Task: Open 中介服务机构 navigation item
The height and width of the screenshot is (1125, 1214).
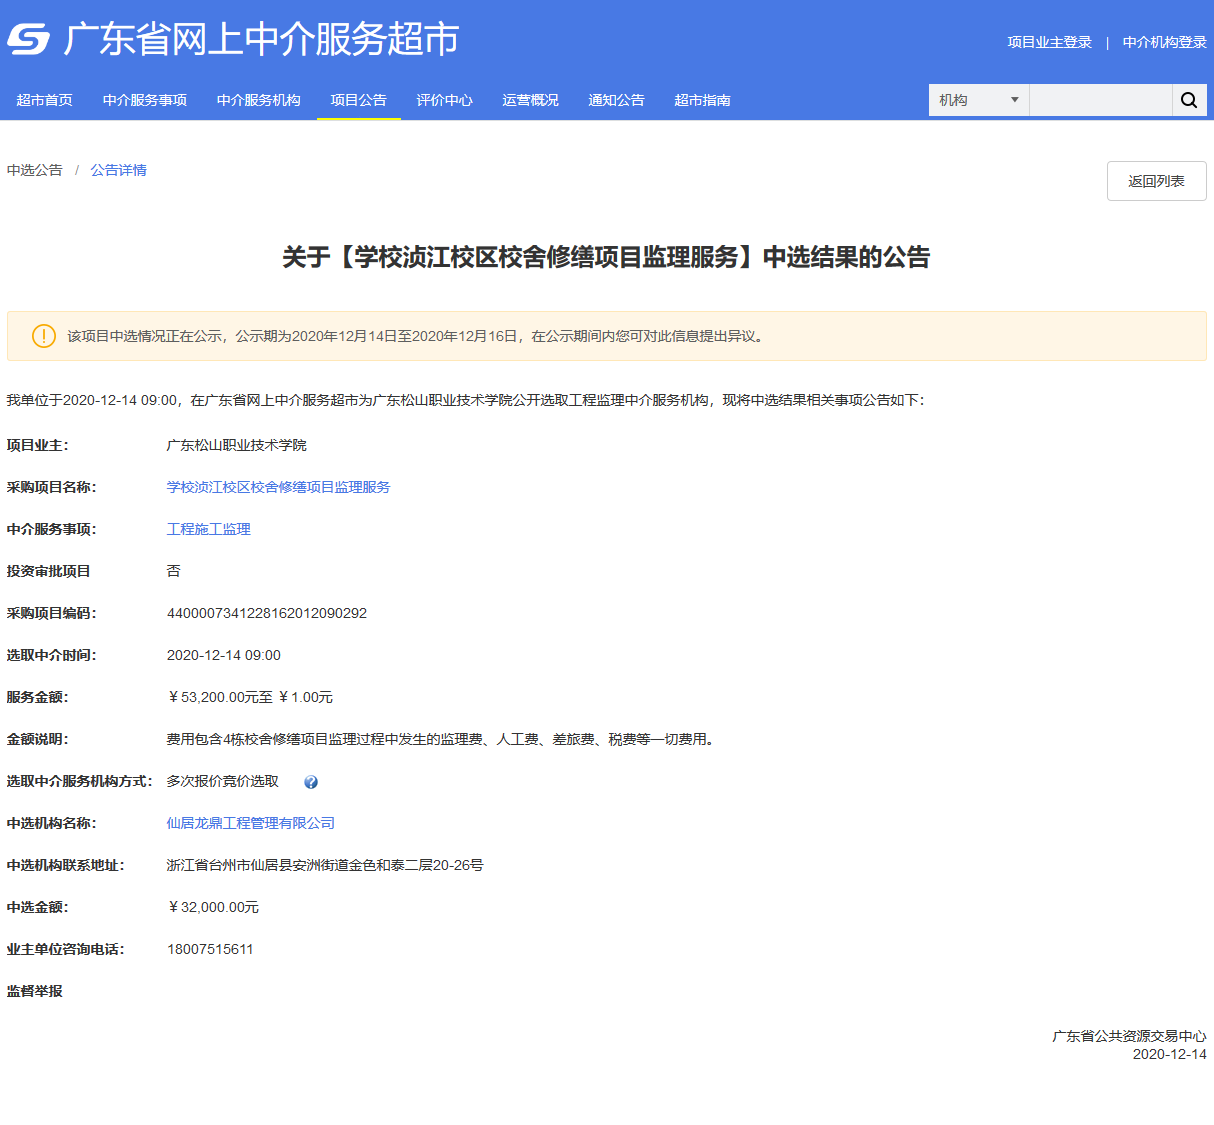Action: (x=259, y=100)
